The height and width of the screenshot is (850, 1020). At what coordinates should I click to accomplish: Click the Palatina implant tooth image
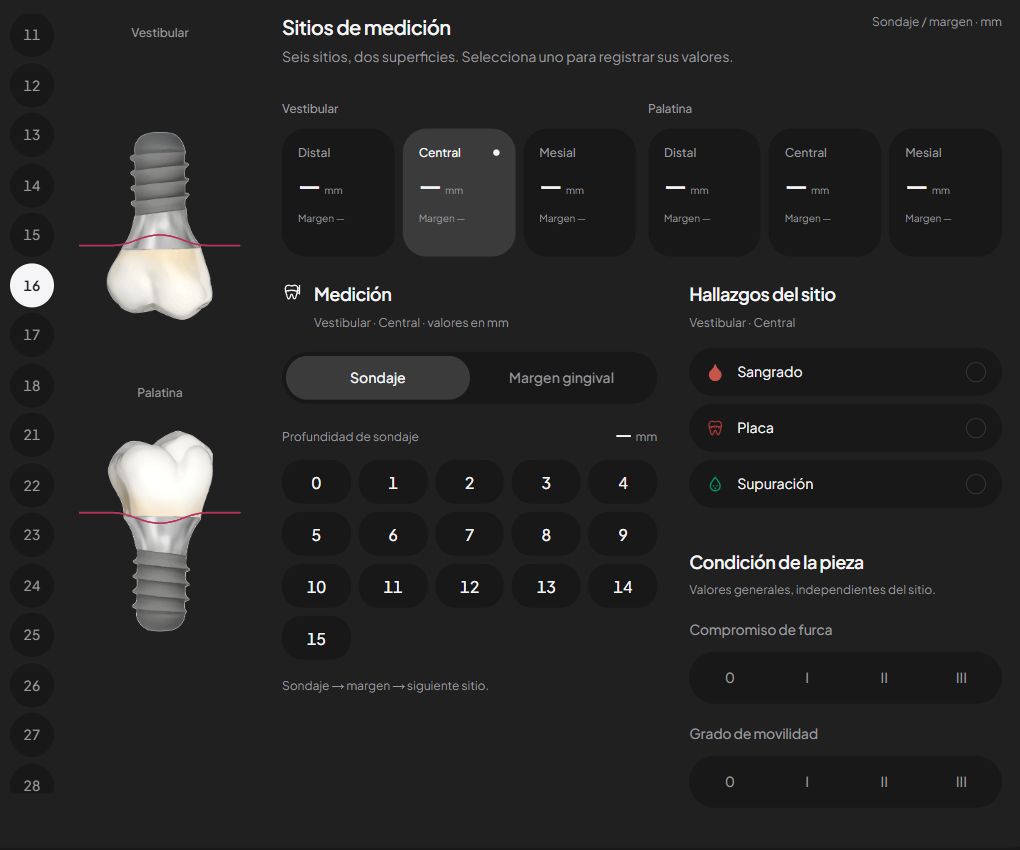(x=160, y=531)
